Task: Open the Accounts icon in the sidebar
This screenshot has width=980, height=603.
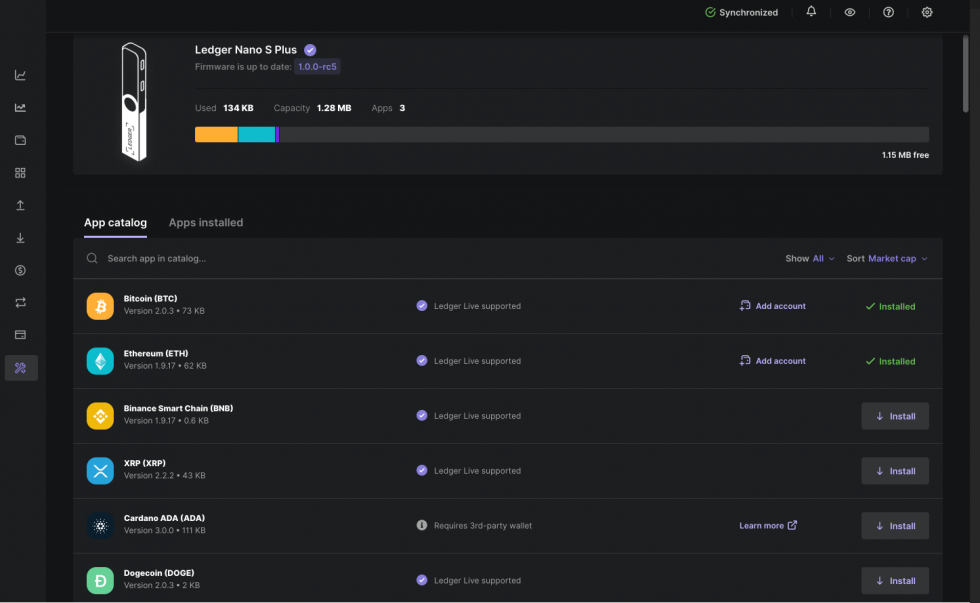Action: point(21,140)
